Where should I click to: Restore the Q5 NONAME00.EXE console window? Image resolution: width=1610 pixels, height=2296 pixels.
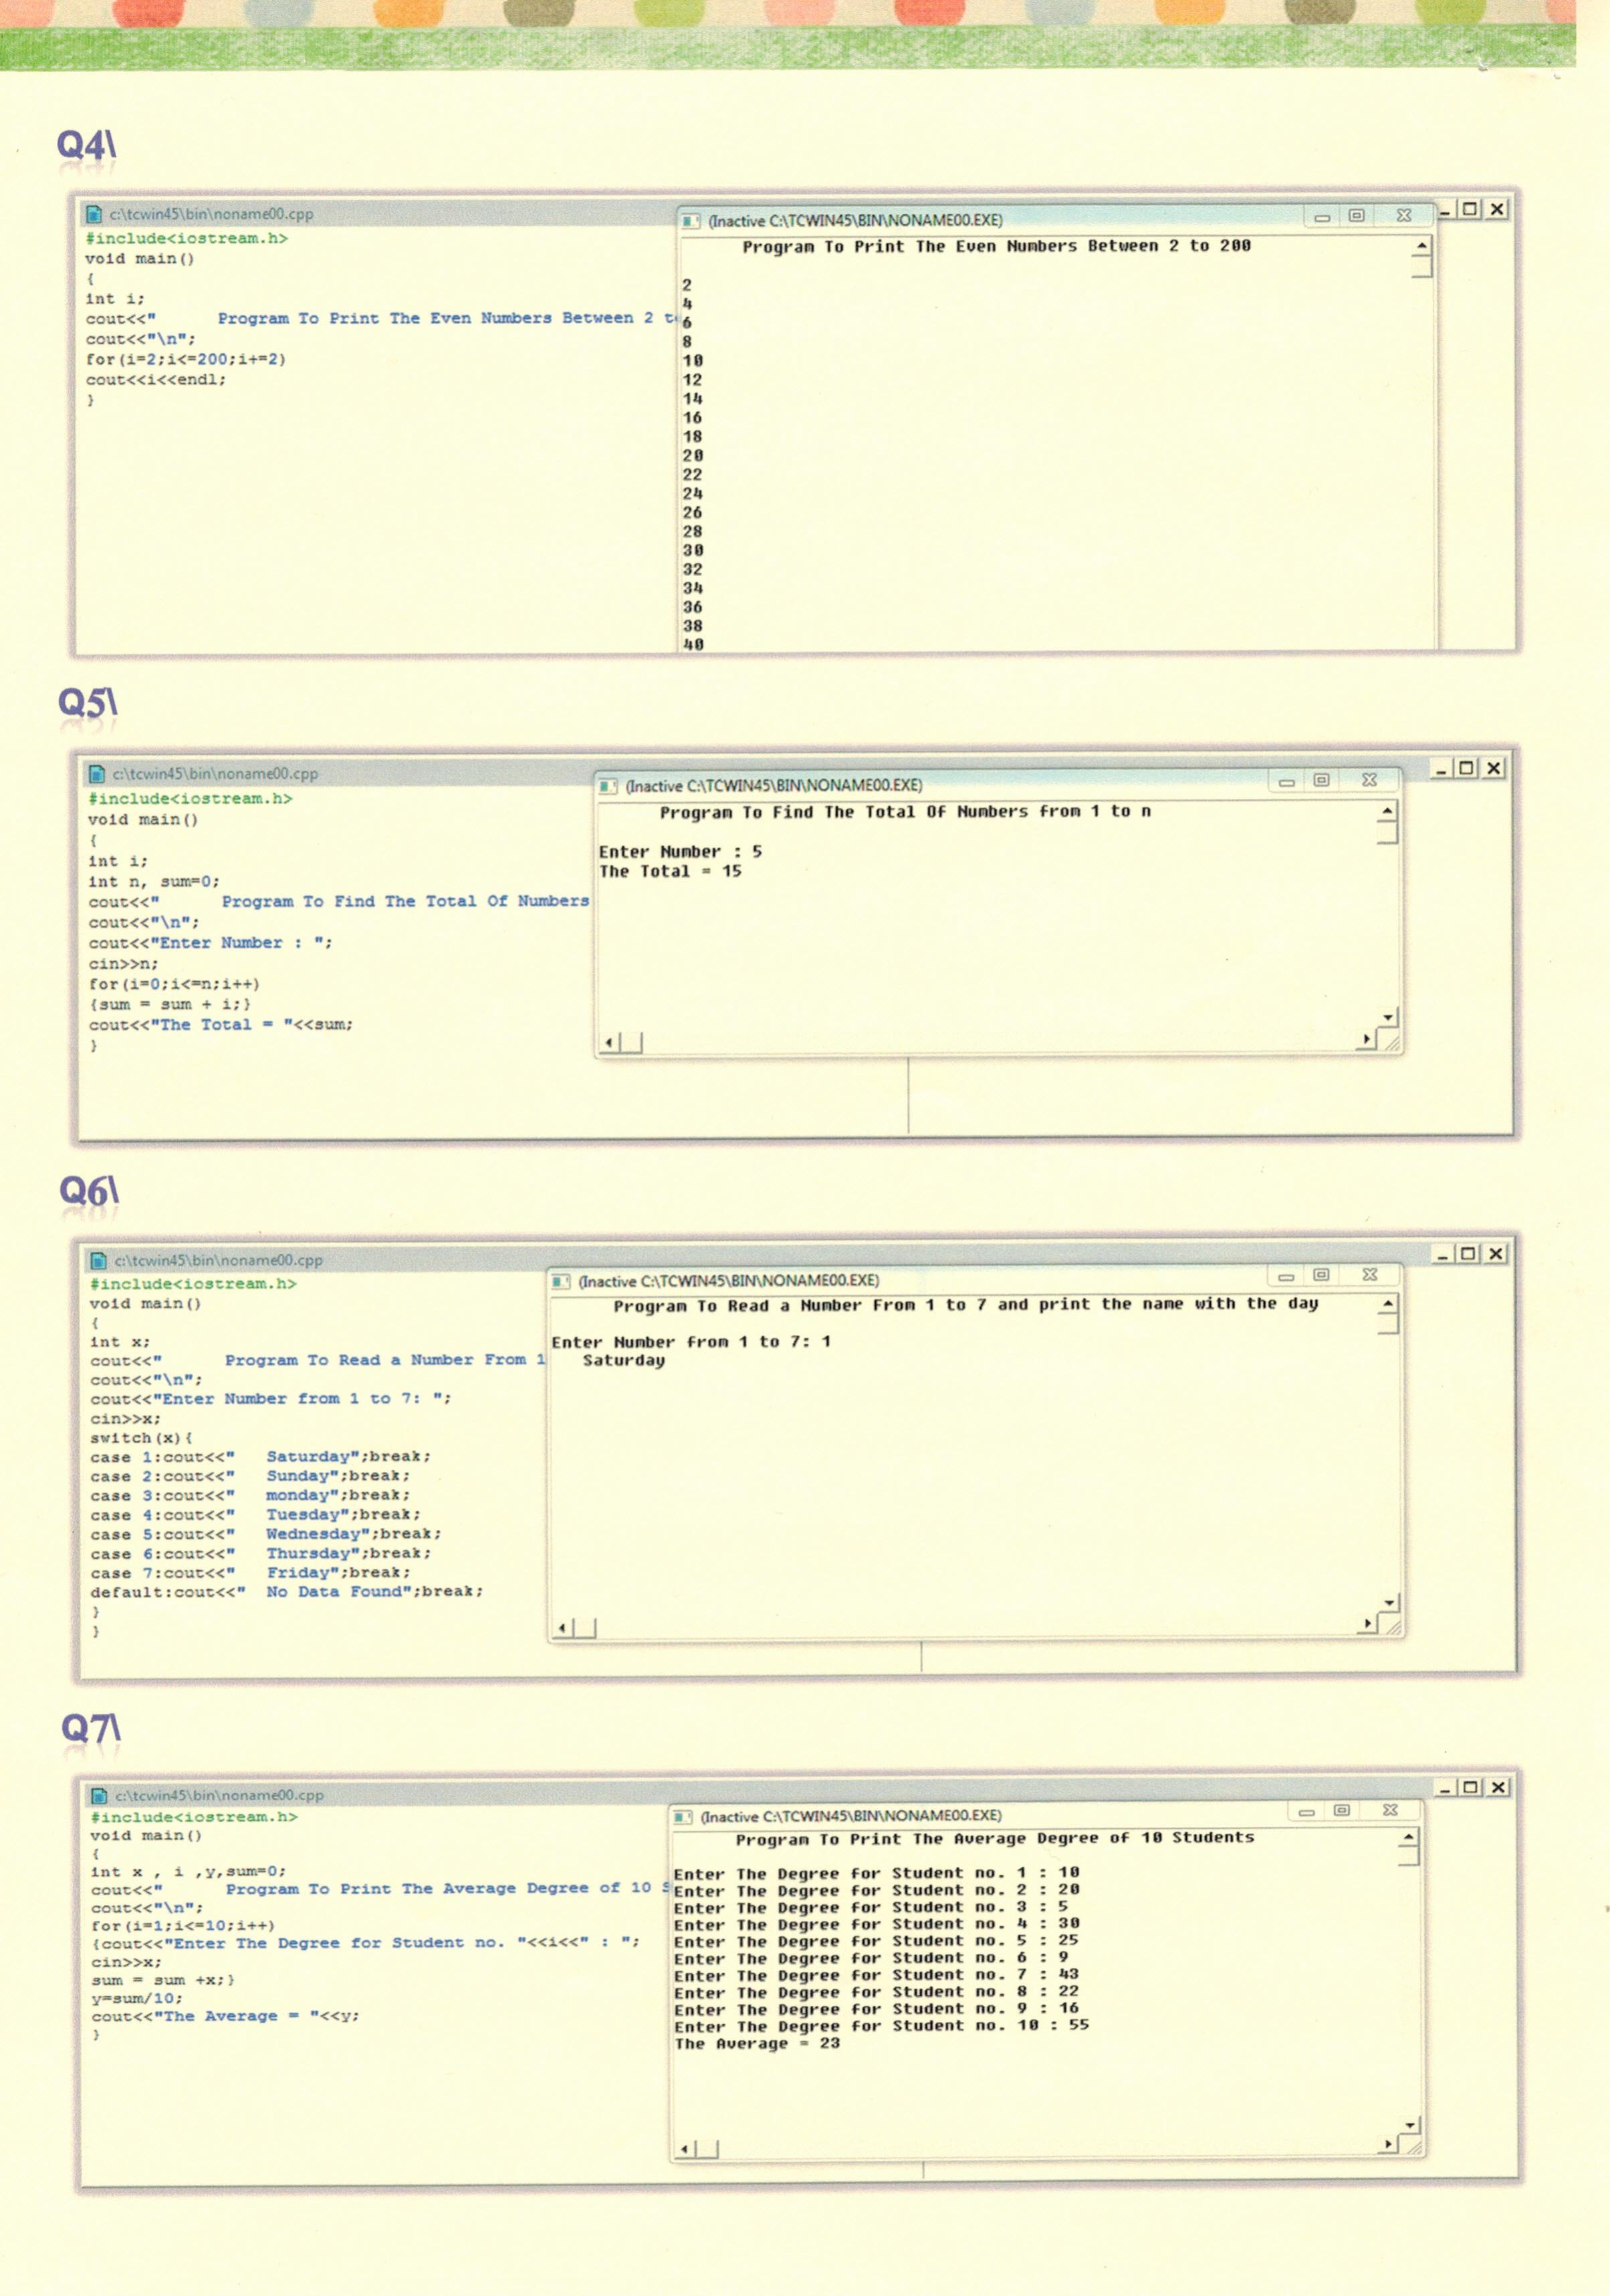1321,780
